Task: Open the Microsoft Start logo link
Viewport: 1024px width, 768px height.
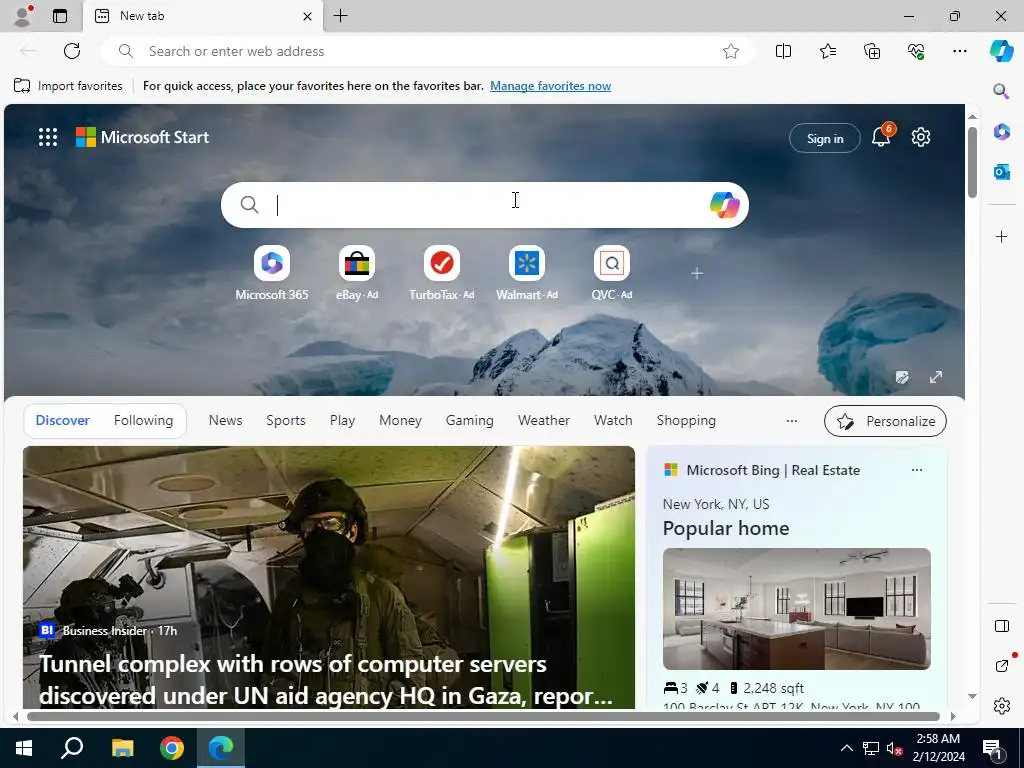Action: pos(142,137)
